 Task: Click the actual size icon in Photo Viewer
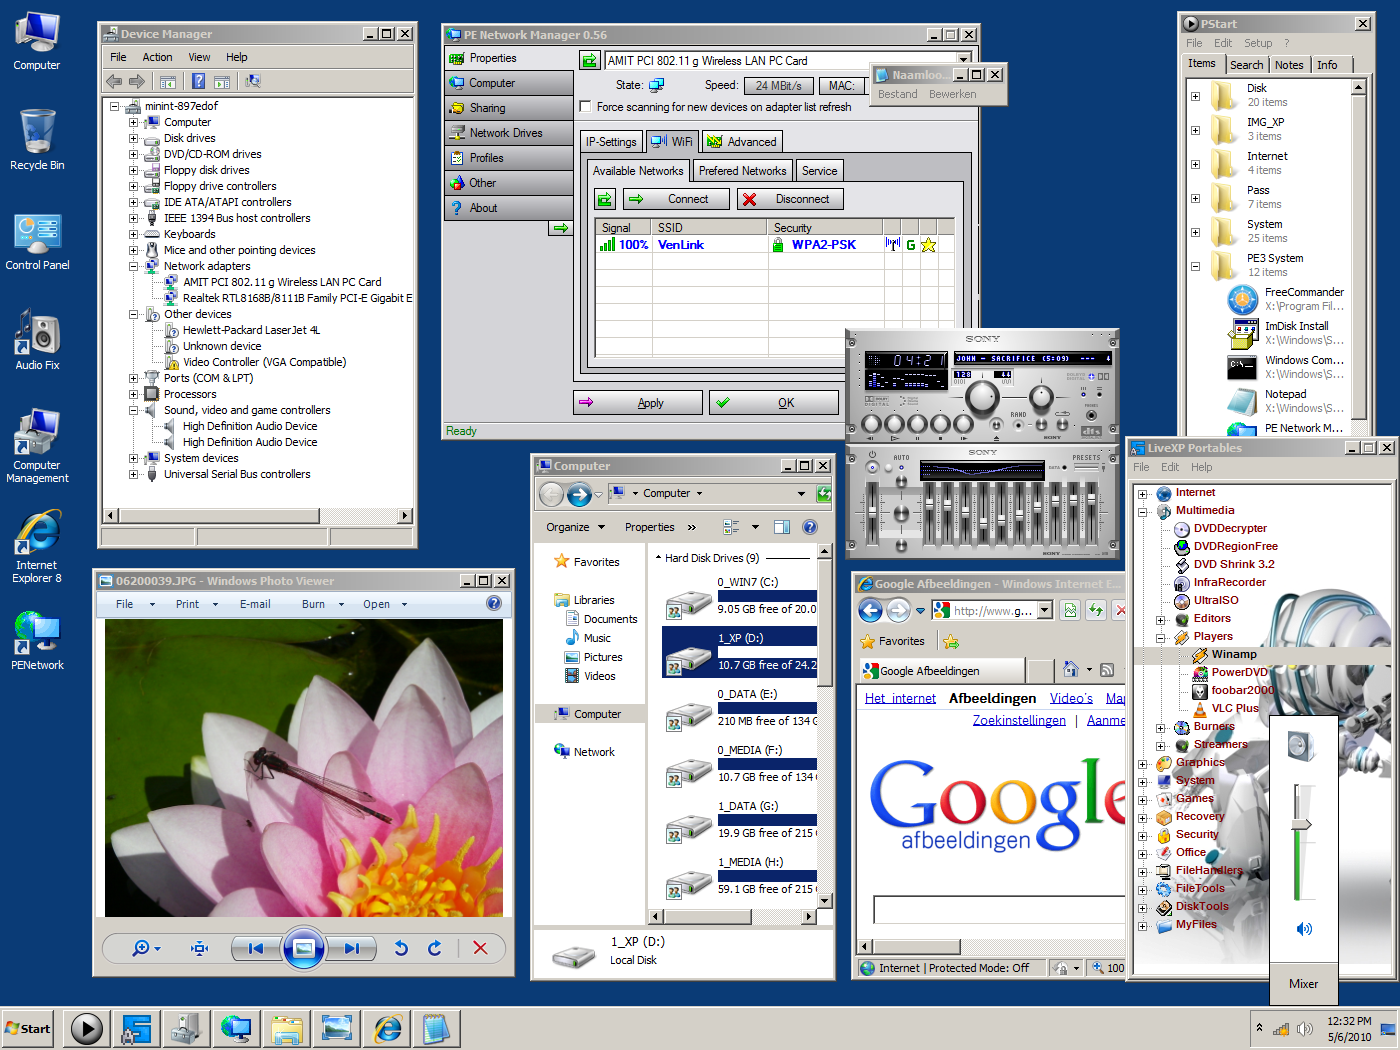199,948
